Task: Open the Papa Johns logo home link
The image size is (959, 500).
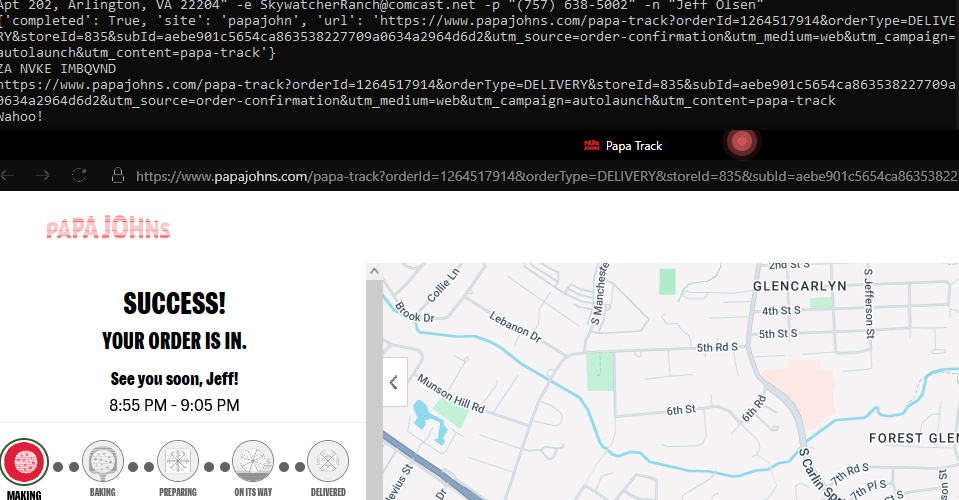Action: [108, 229]
